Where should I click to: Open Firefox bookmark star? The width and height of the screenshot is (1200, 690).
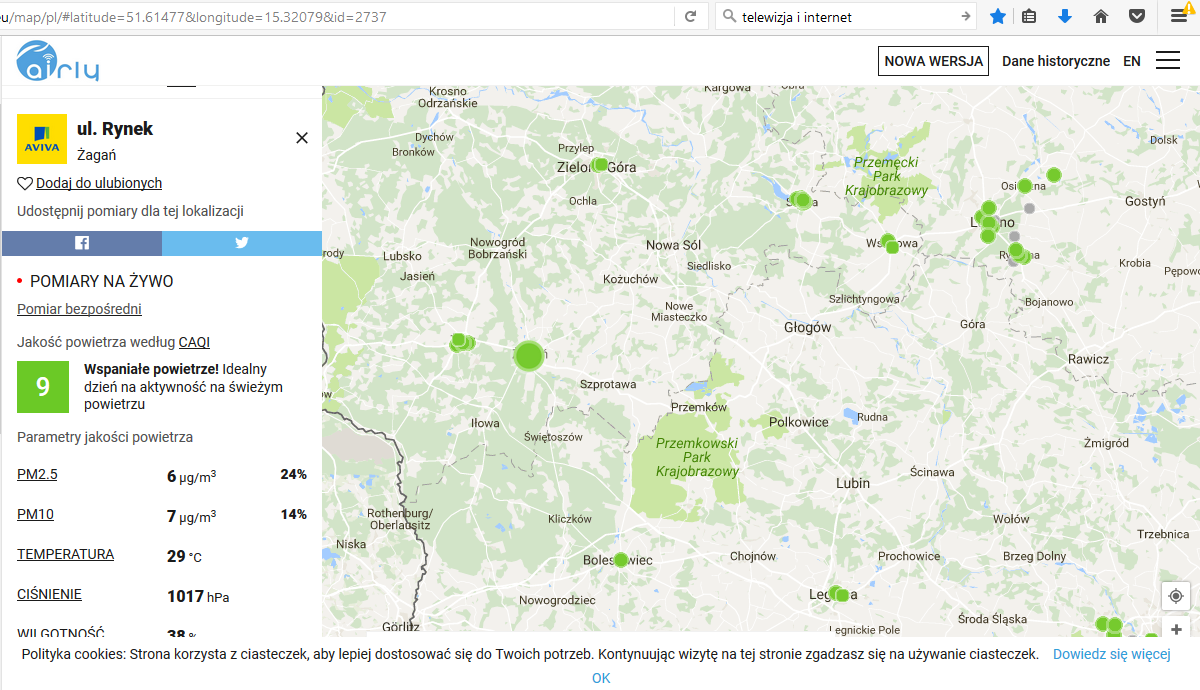(x=997, y=16)
